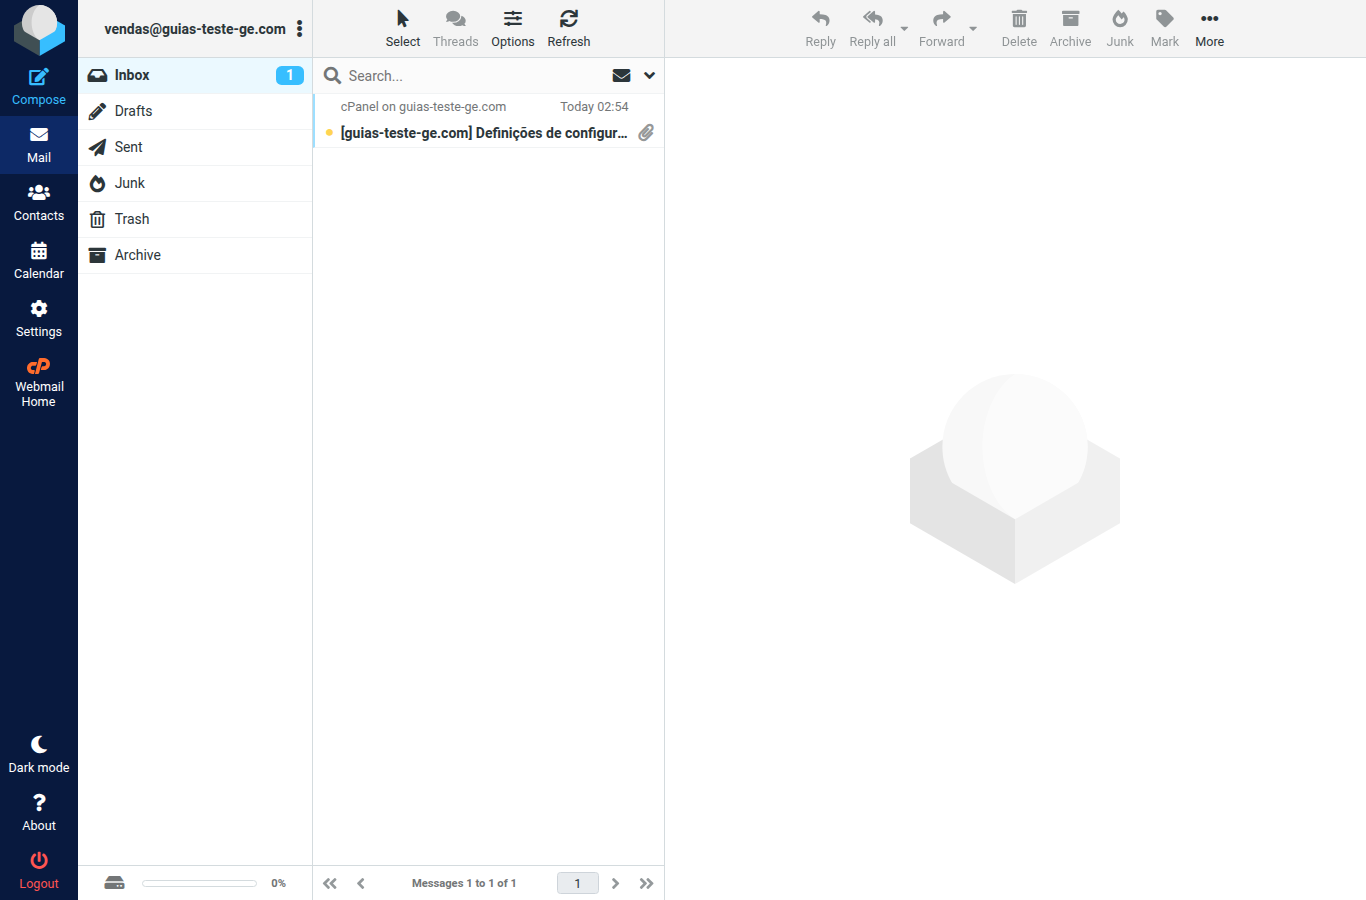1366x900 pixels.
Task: Open Contacts from the sidebar
Action: click(x=39, y=203)
